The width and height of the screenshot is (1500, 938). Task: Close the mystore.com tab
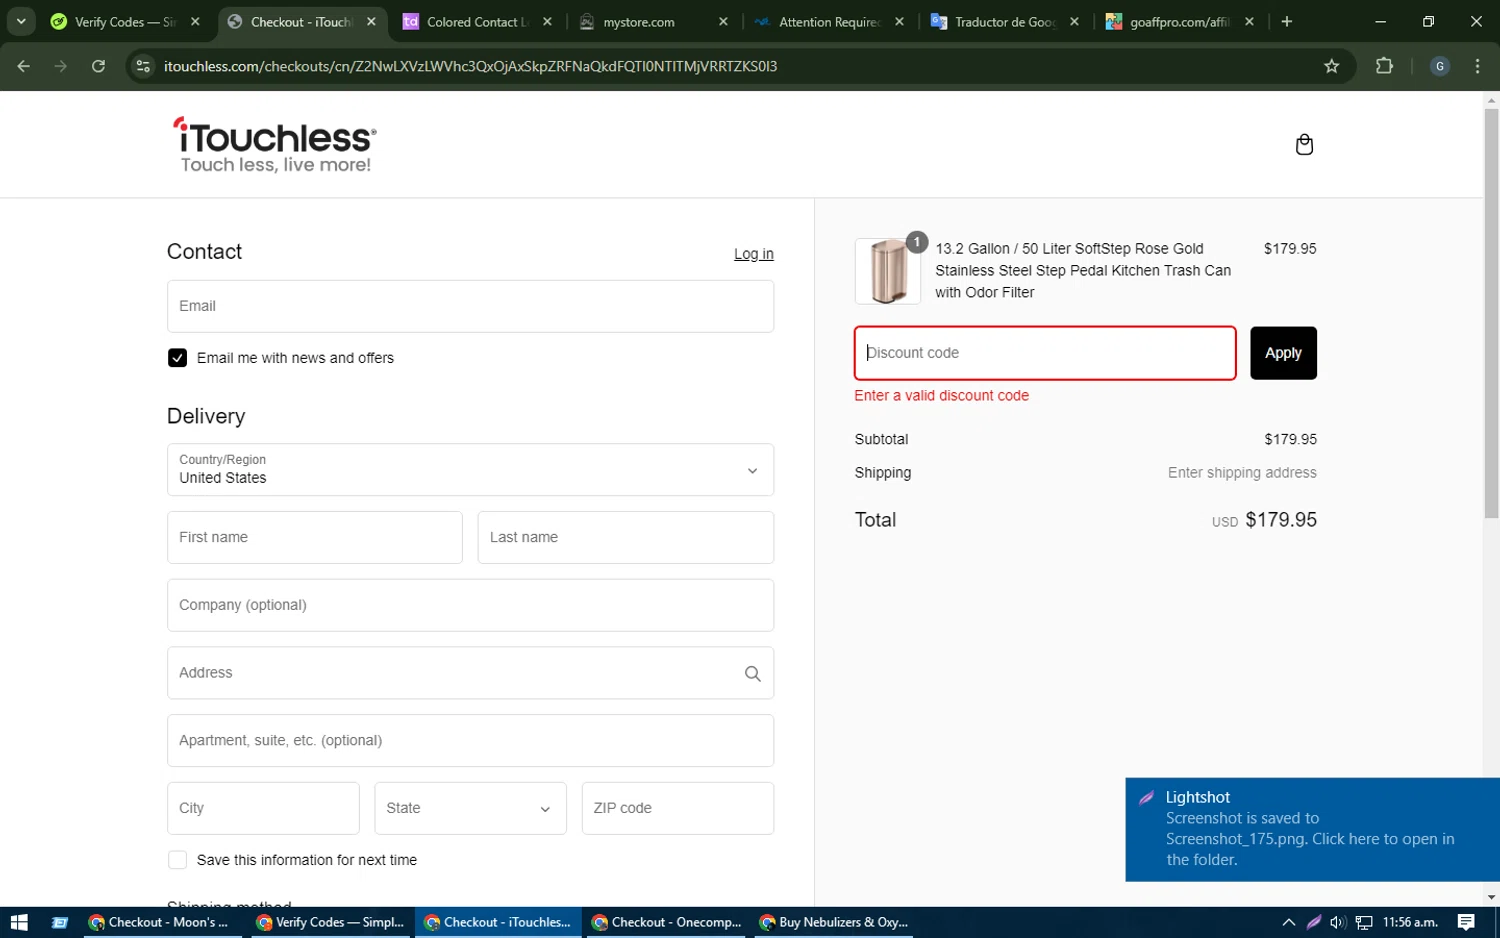723,21
